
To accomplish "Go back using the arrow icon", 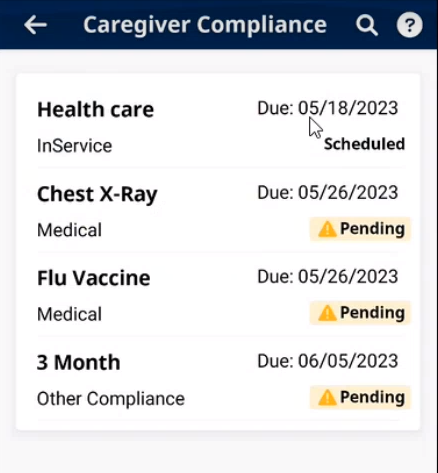I will tap(35, 25).
